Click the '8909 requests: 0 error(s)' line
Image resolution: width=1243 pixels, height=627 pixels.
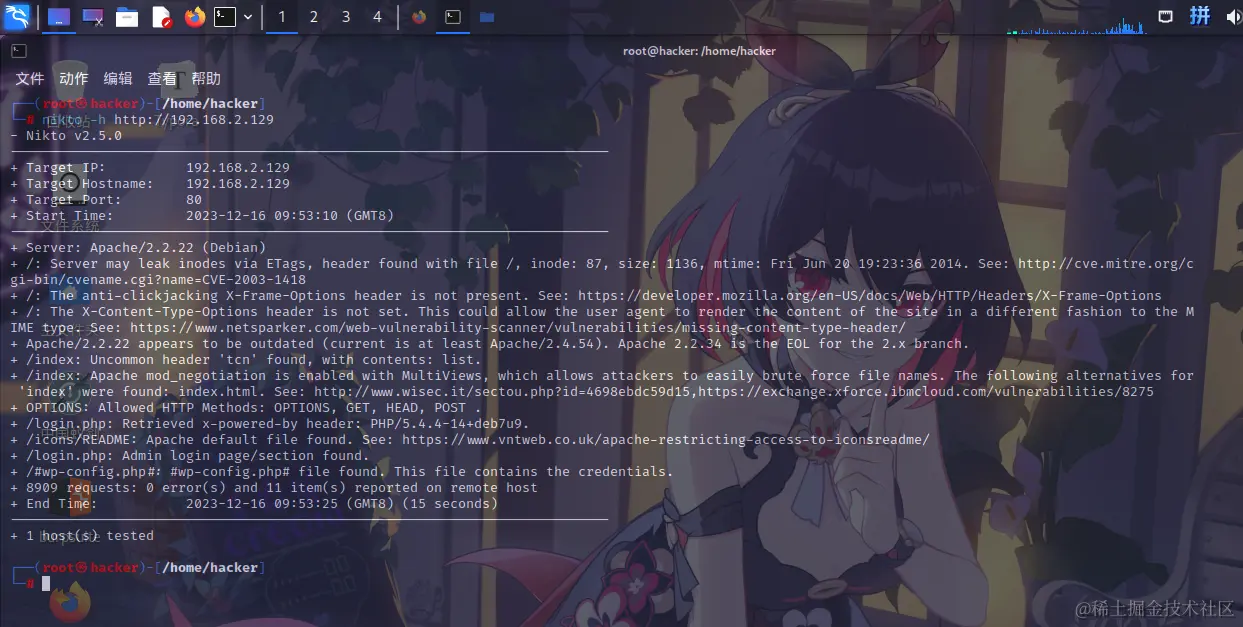coord(274,488)
